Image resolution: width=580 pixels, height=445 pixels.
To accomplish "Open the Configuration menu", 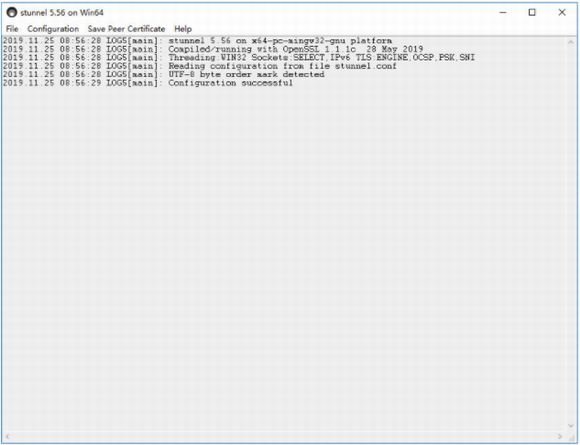I will click(53, 29).
